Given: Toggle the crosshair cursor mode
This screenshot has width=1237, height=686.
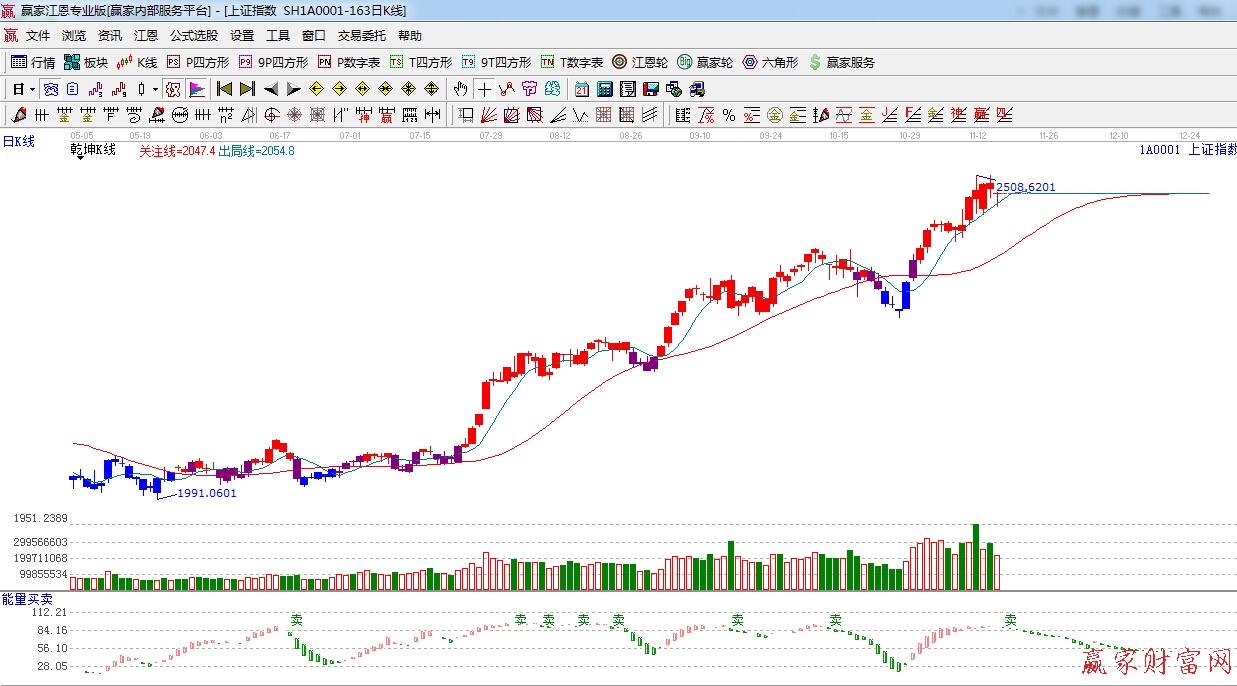Looking at the screenshot, I should [484, 89].
